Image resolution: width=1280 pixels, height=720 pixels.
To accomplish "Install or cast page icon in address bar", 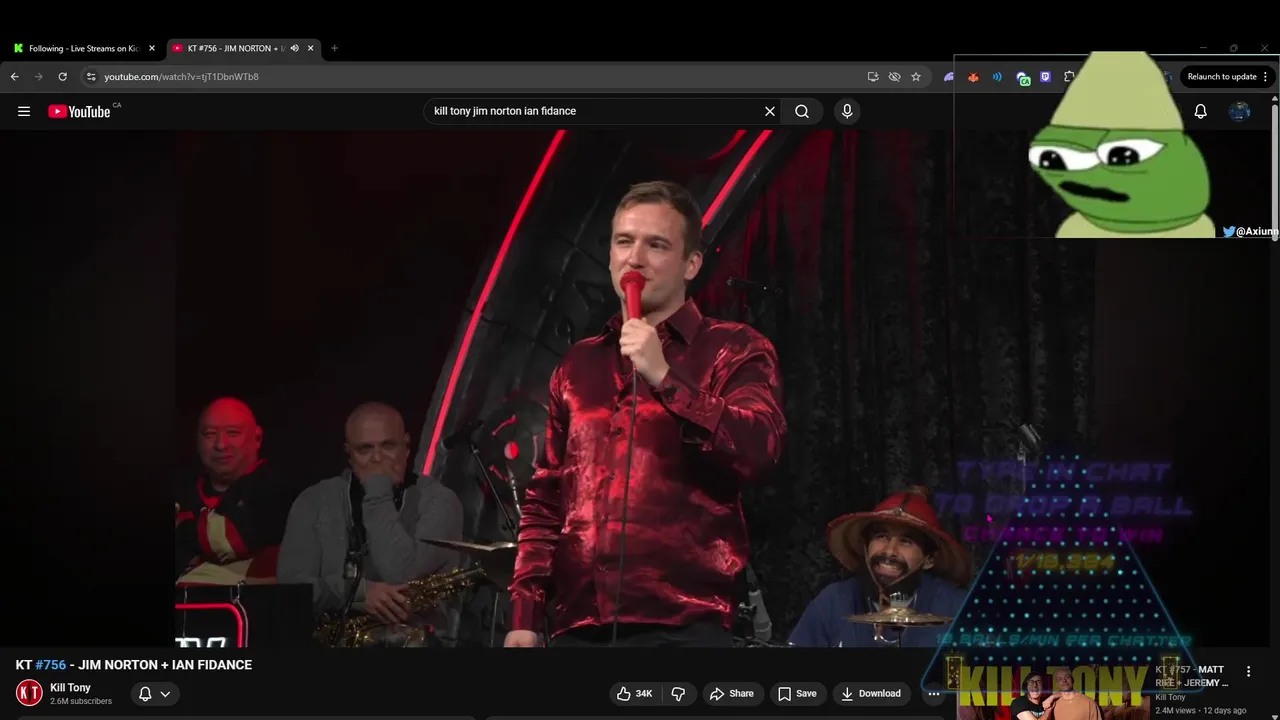I will pos(873,77).
